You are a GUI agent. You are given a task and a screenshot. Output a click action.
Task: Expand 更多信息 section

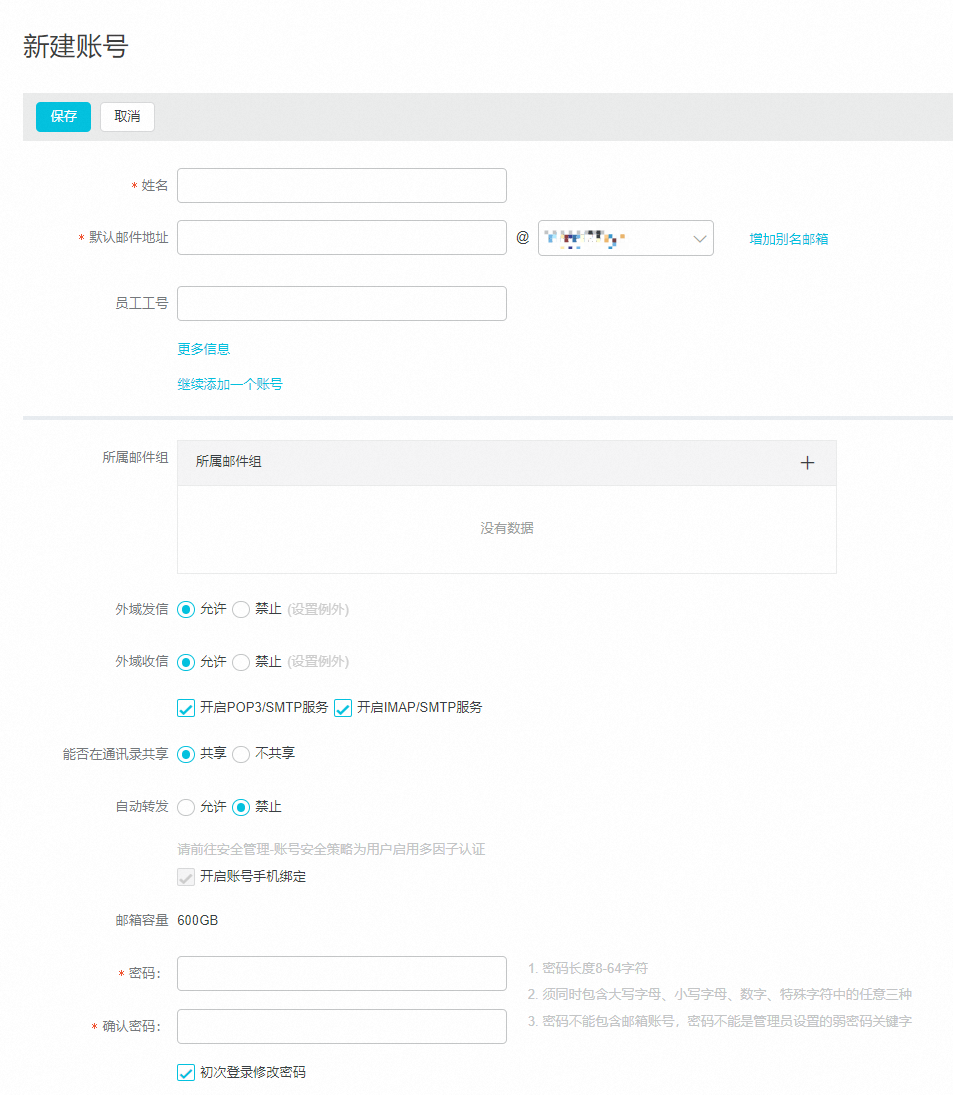click(204, 349)
